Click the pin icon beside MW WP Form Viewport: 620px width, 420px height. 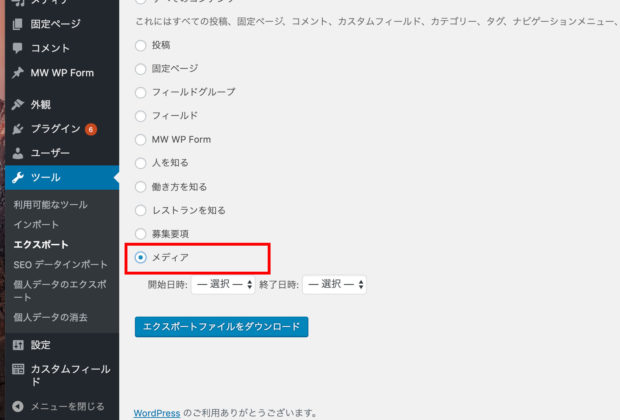coord(18,73)
